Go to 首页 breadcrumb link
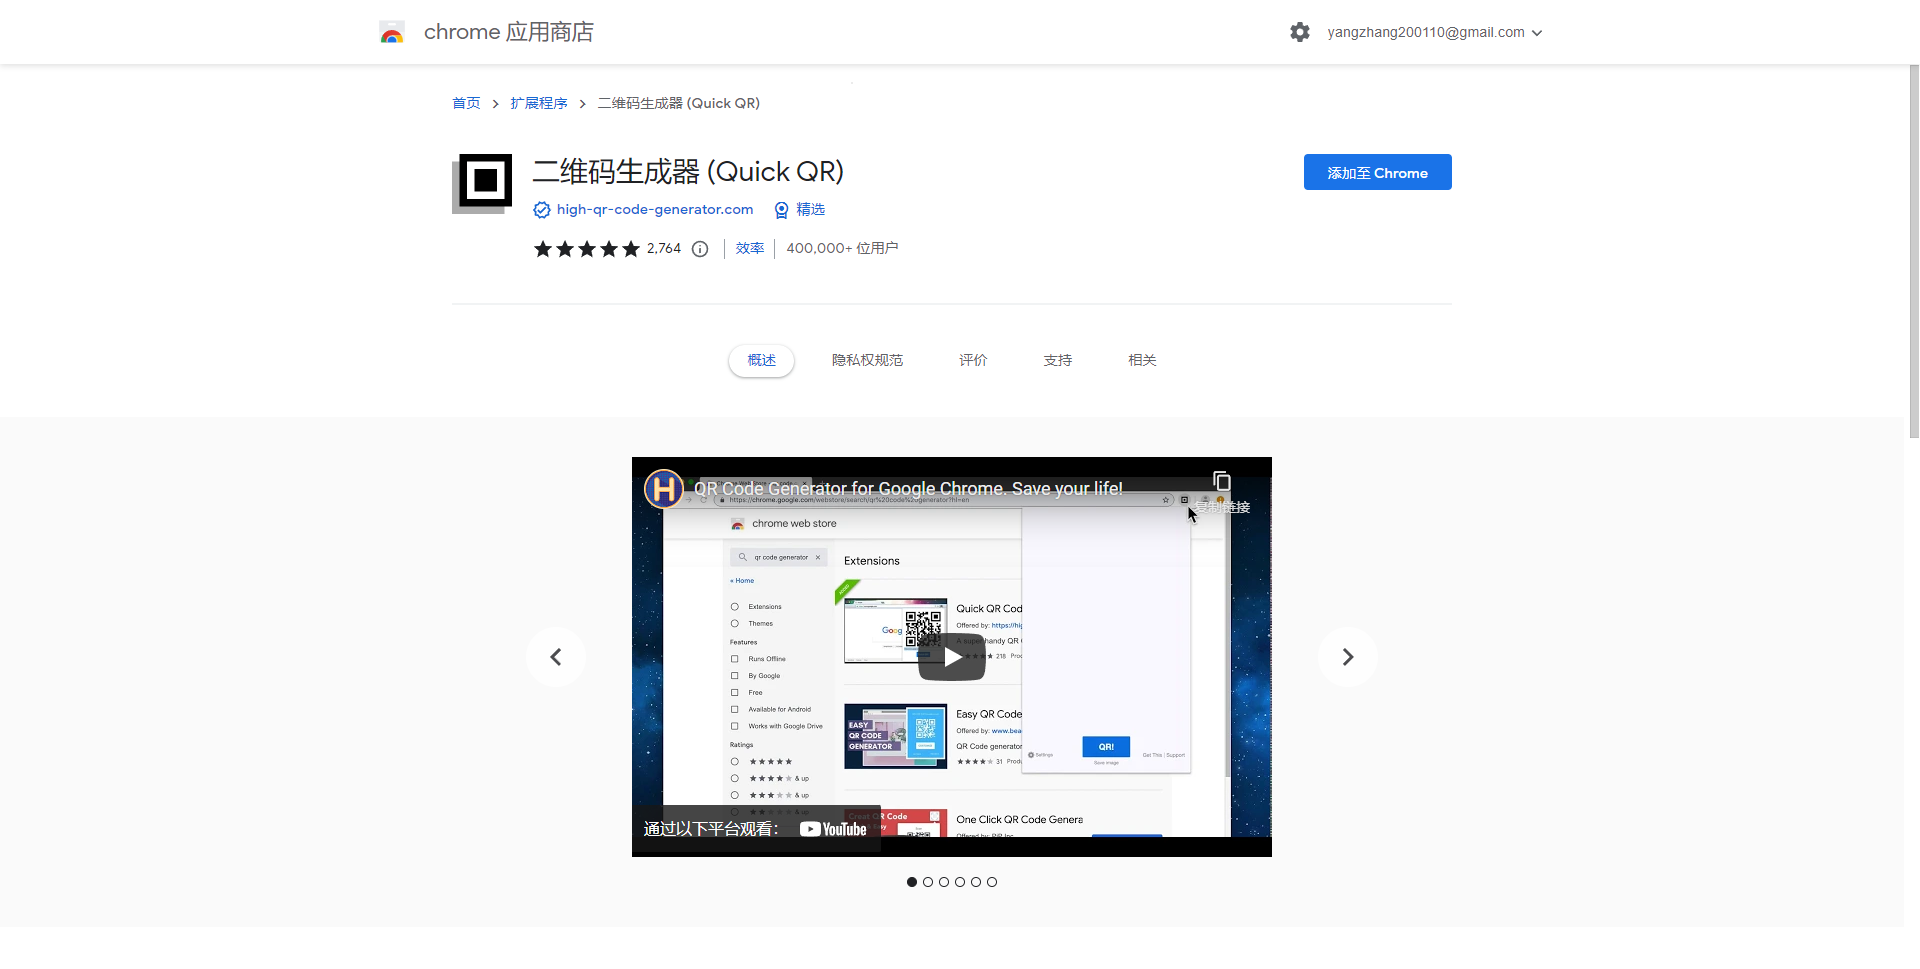 tap(466, 103)
